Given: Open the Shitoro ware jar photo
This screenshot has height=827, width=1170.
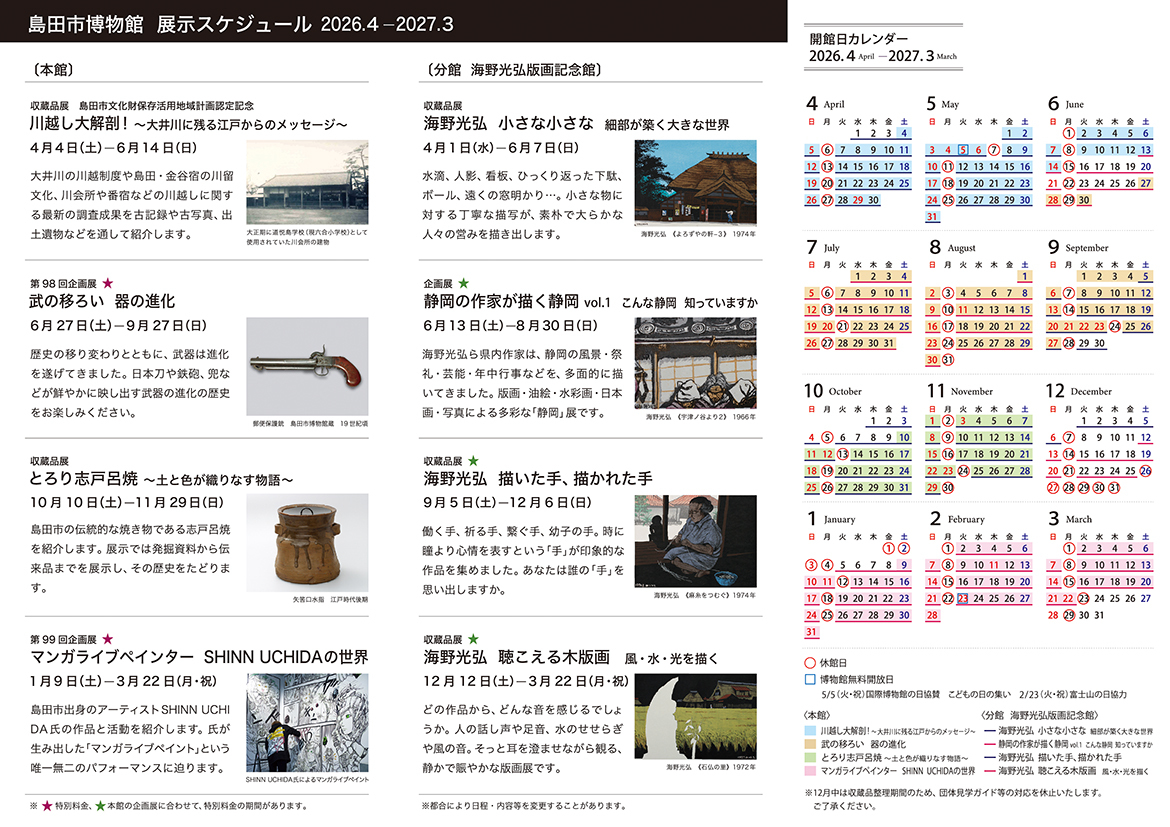Looking at the screenshot, I should pos(307,543).
